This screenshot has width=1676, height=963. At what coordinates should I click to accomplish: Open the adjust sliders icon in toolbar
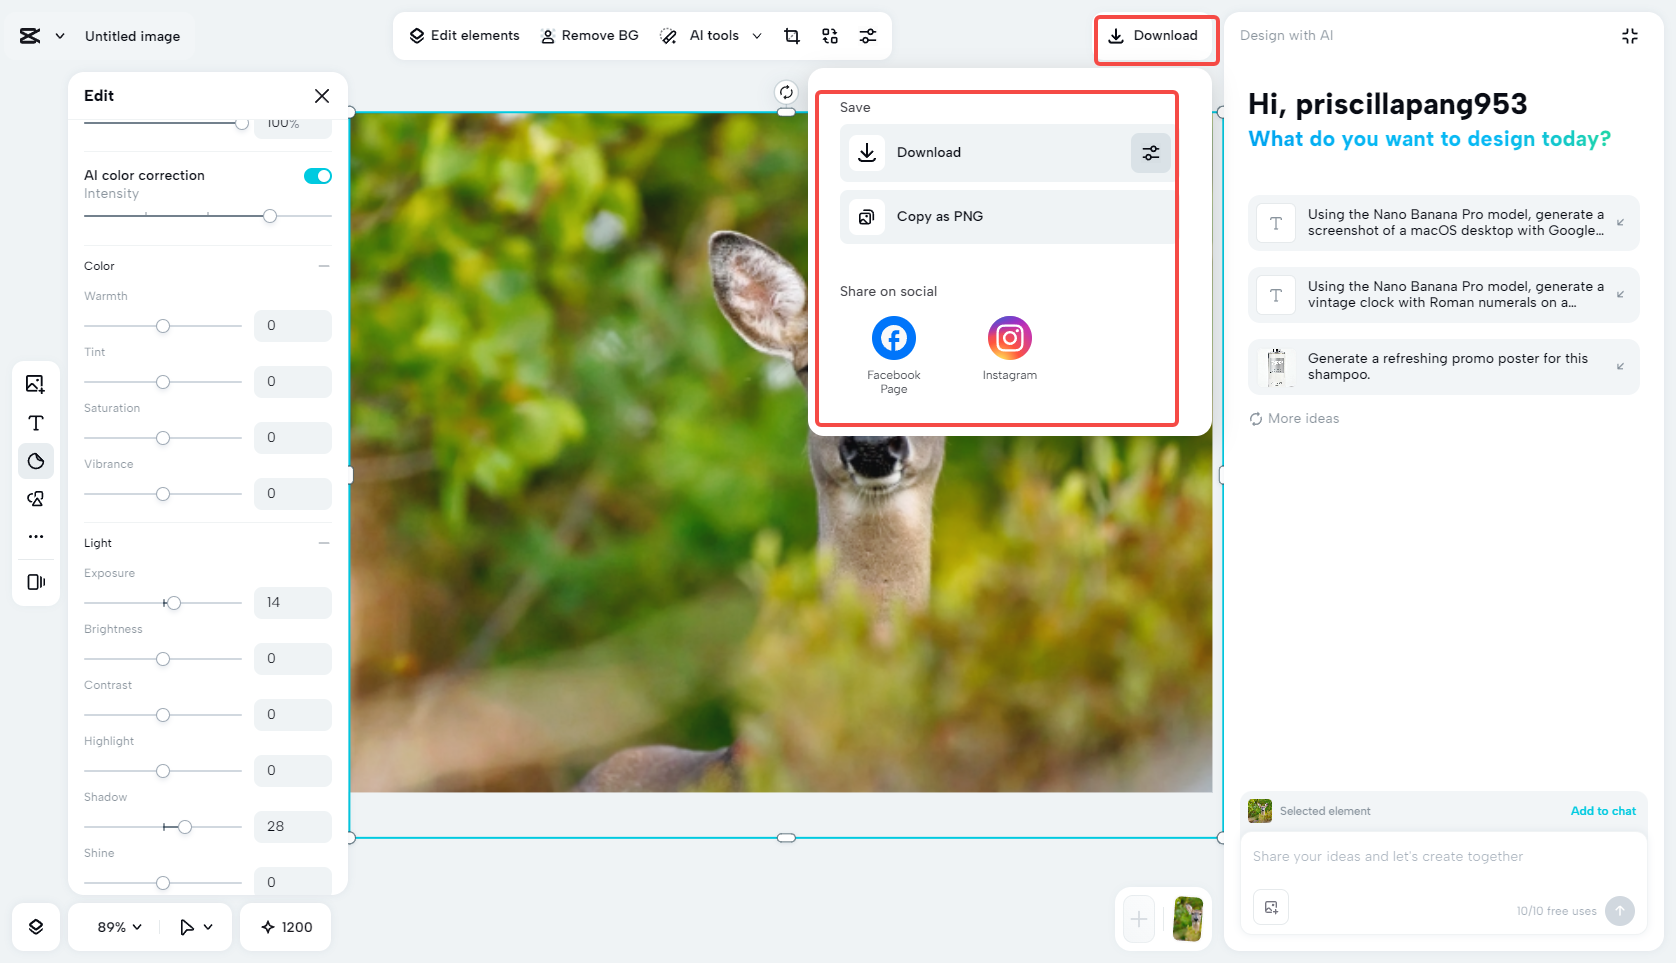(x=868, y=36)
